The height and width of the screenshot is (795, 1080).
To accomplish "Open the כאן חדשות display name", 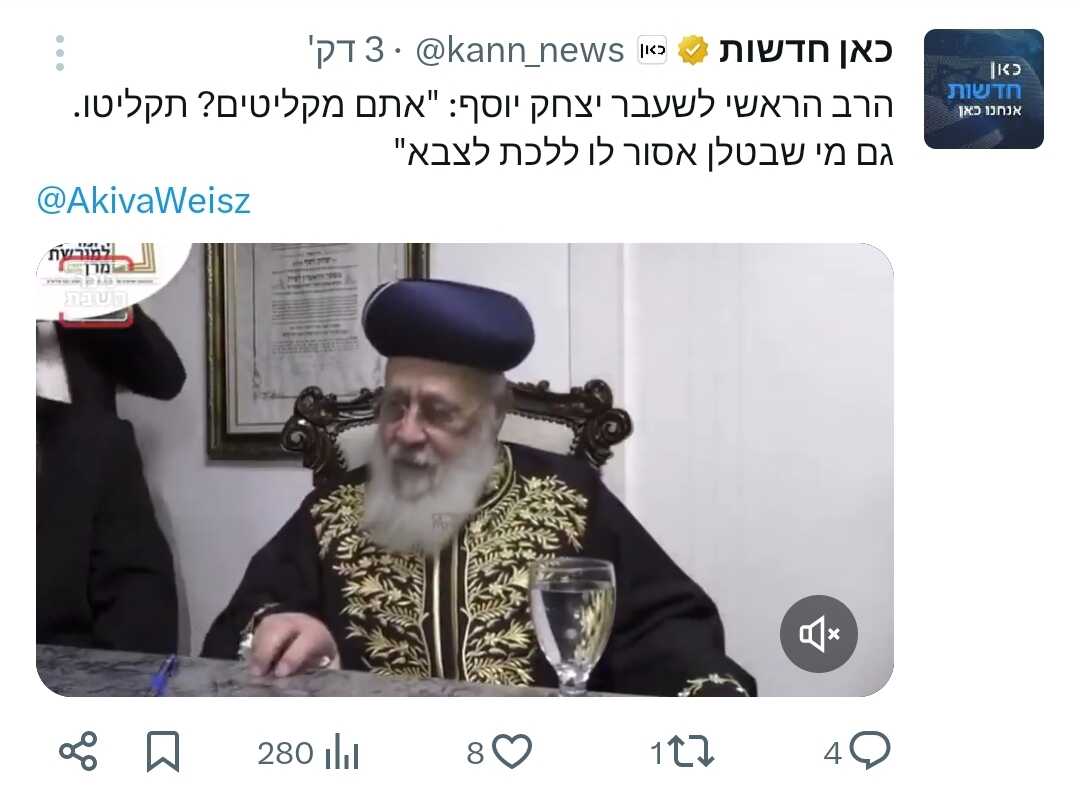I will pos(805,50).
